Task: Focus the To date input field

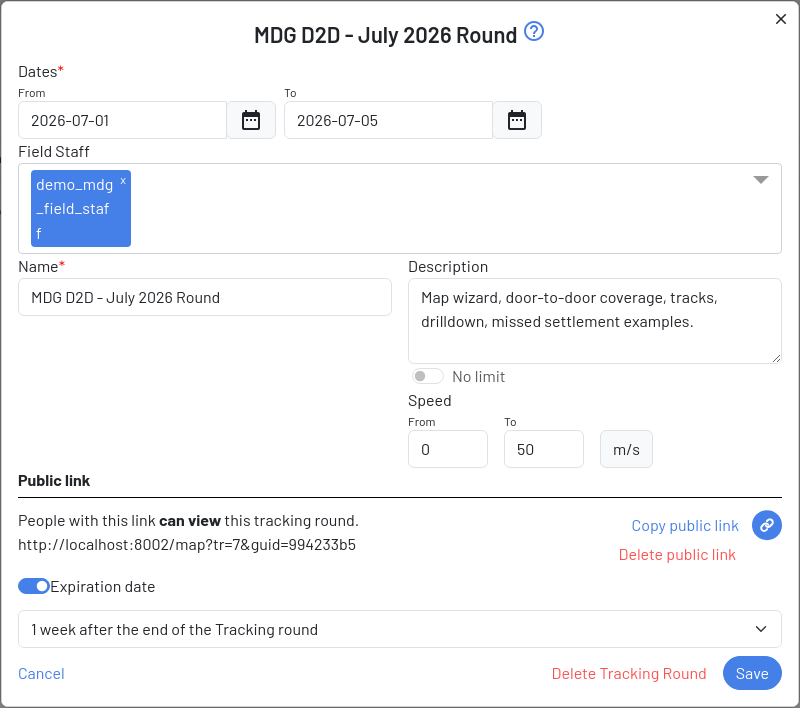Action: coord(388,120)
